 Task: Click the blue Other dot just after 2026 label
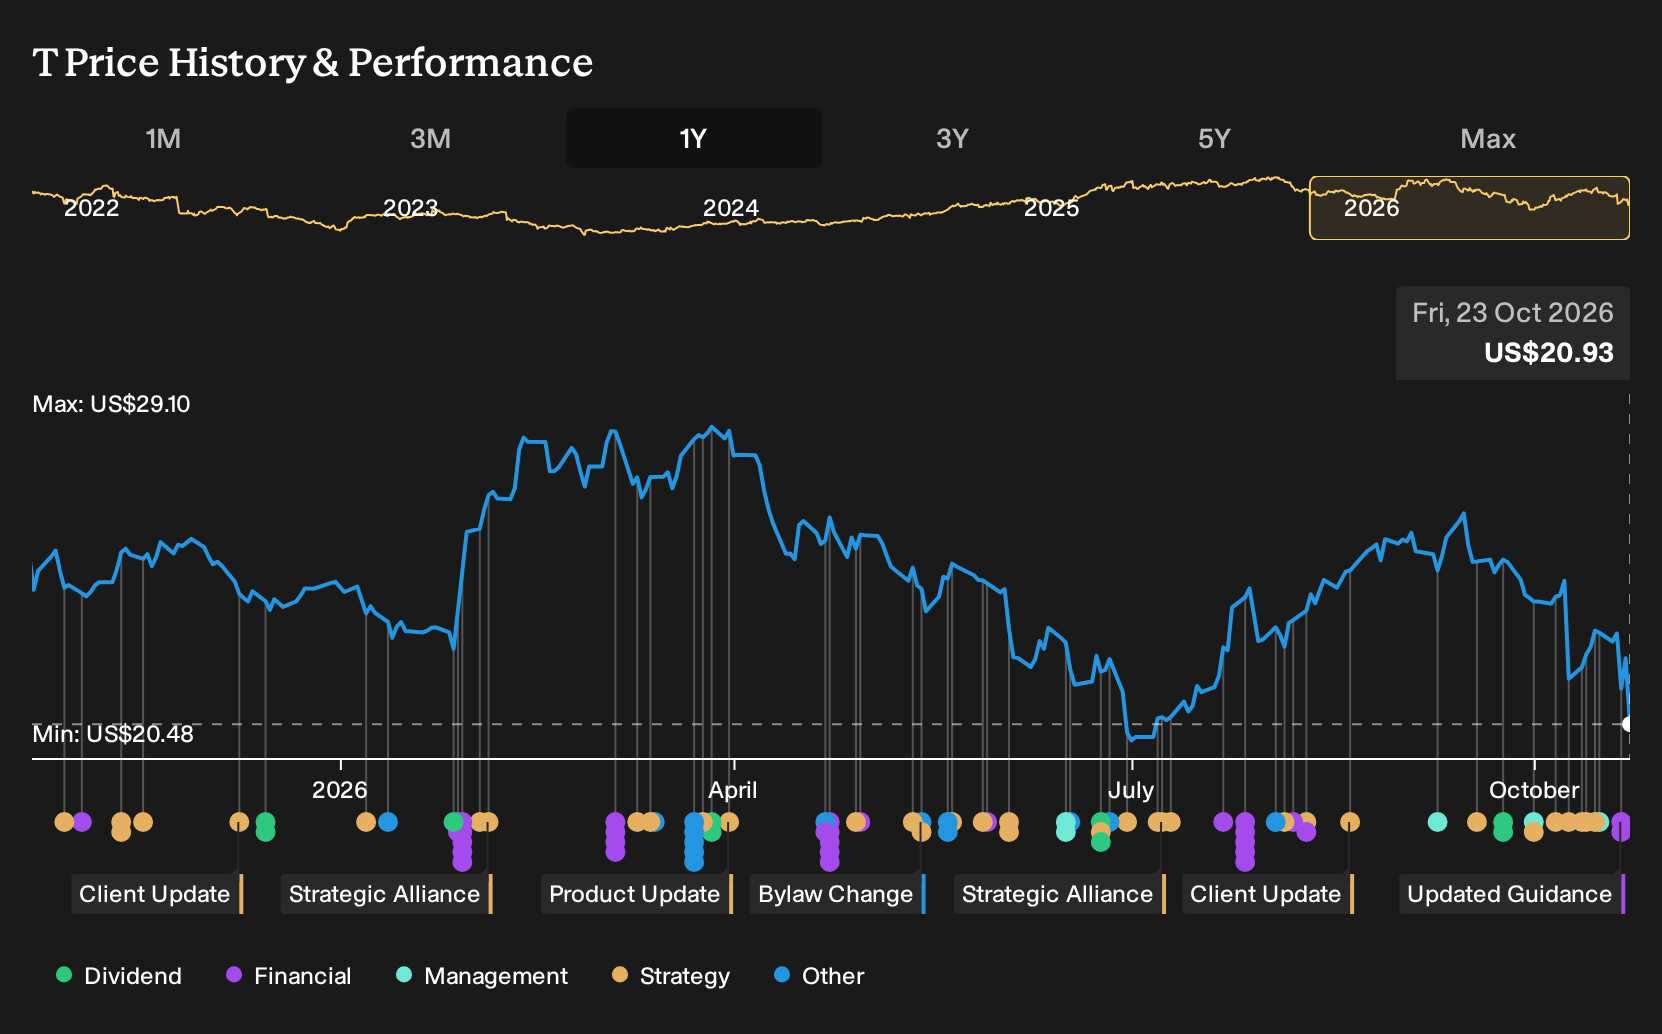click(388, 822)
